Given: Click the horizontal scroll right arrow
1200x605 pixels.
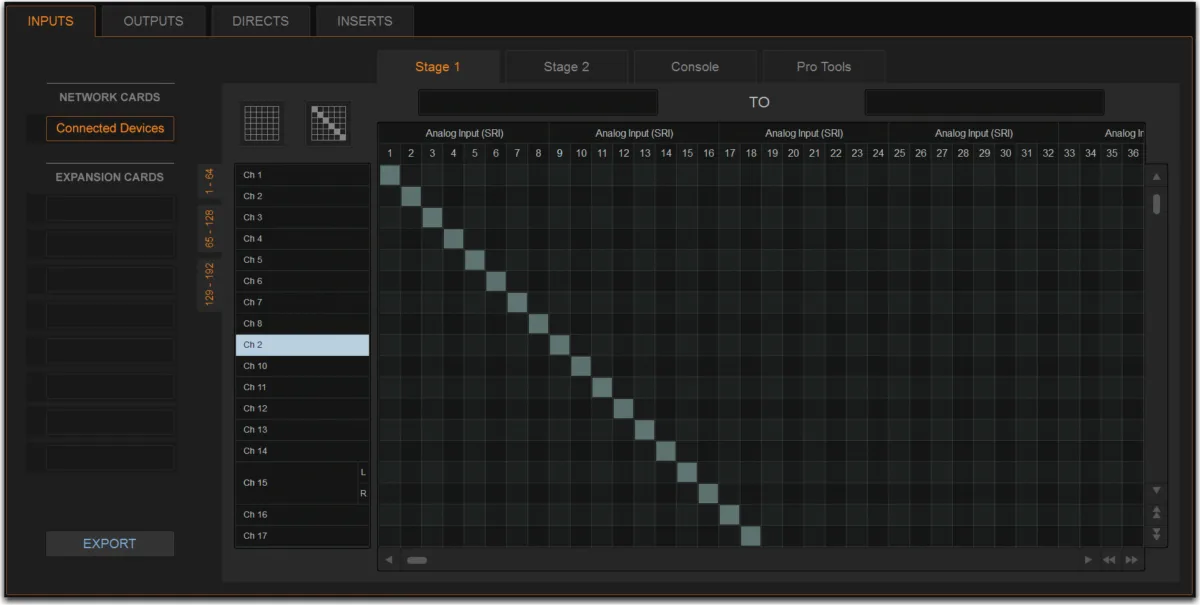Looking at the screenshot, I should [x=1089, y=560].
